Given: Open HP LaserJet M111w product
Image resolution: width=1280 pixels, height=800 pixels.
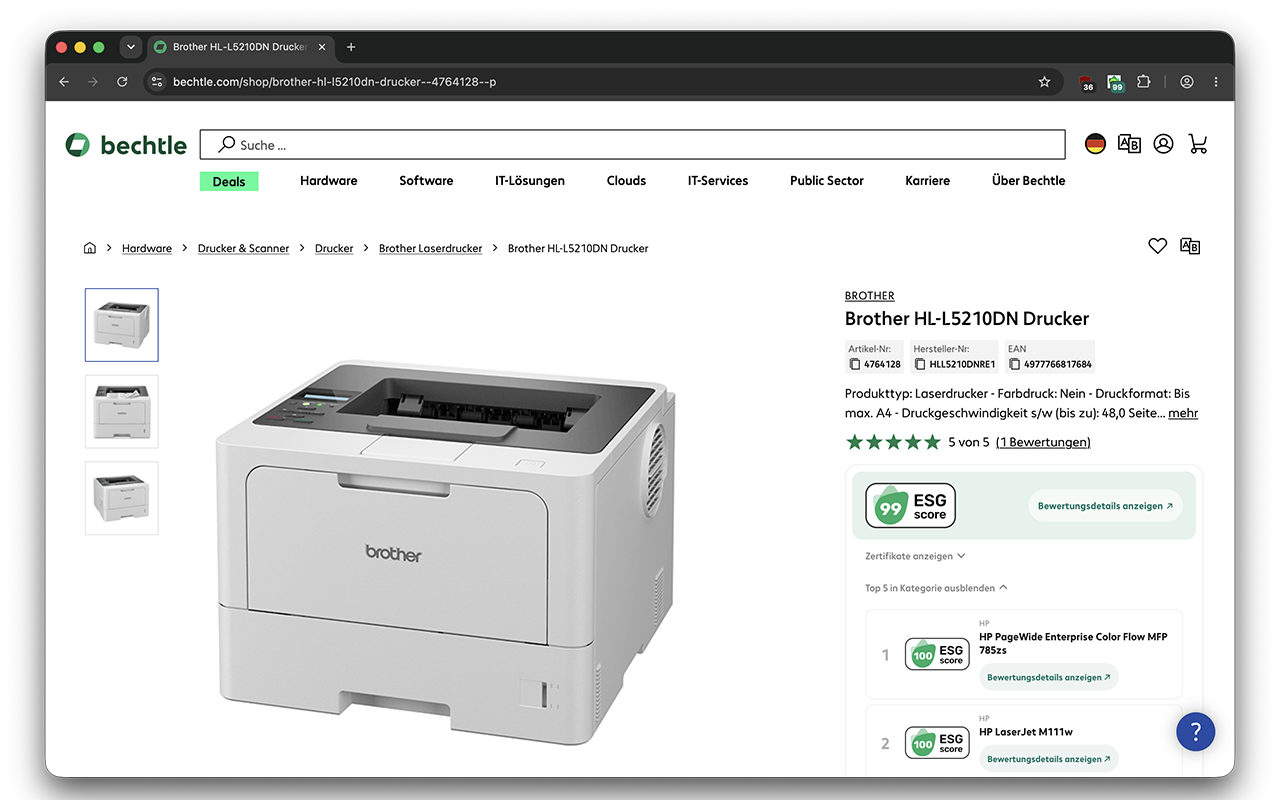Looking at the screenshot, I should [x=1026, y=732].
